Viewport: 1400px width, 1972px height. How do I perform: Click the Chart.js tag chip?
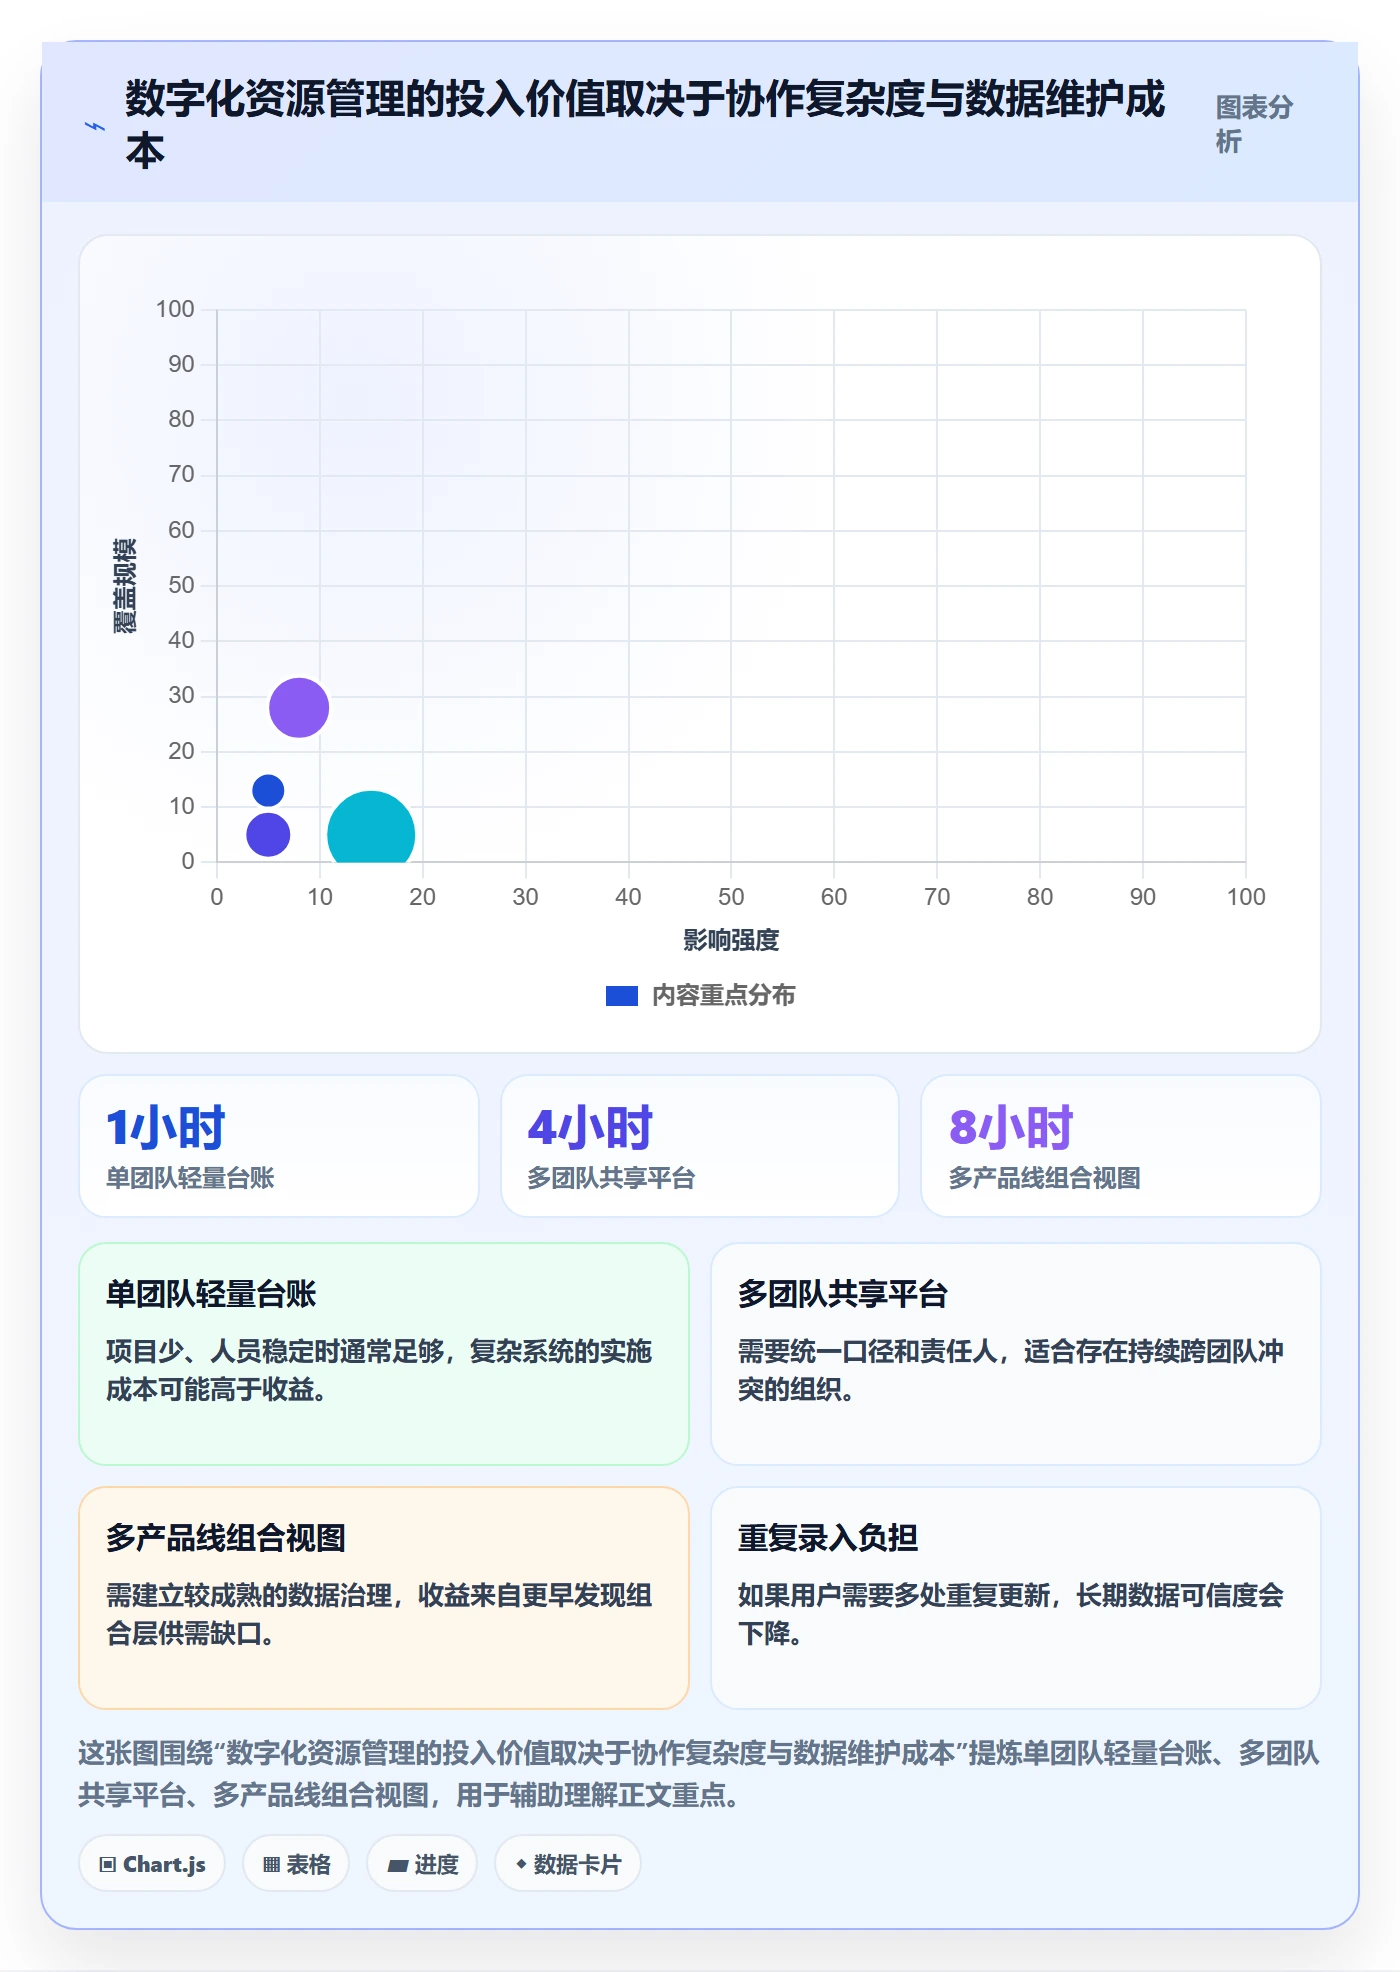pos(152,1864)
